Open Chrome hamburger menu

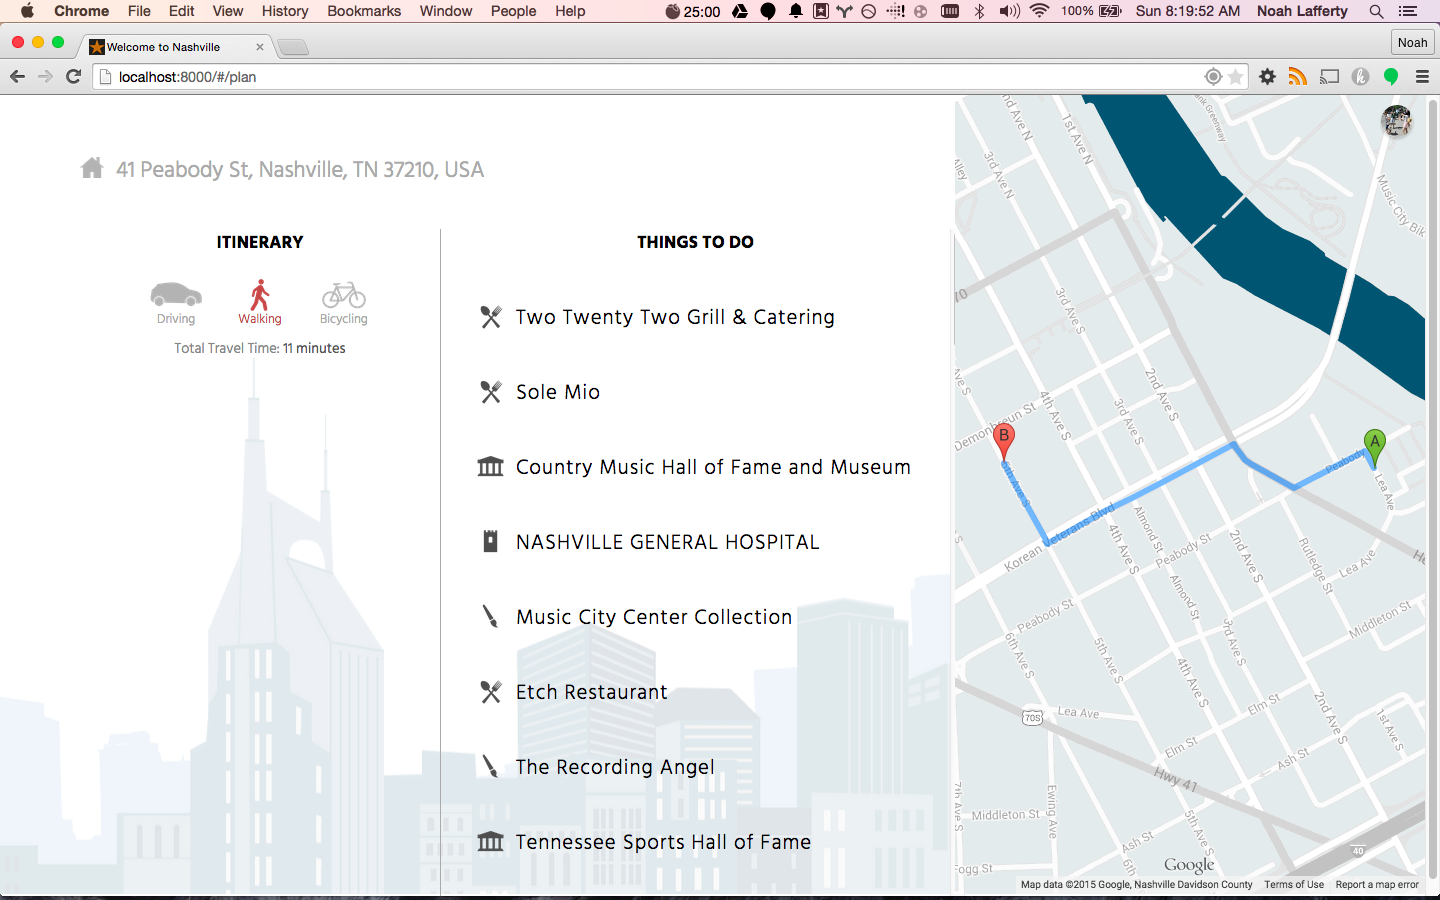pyautogui.click(x=1422, y=77)
